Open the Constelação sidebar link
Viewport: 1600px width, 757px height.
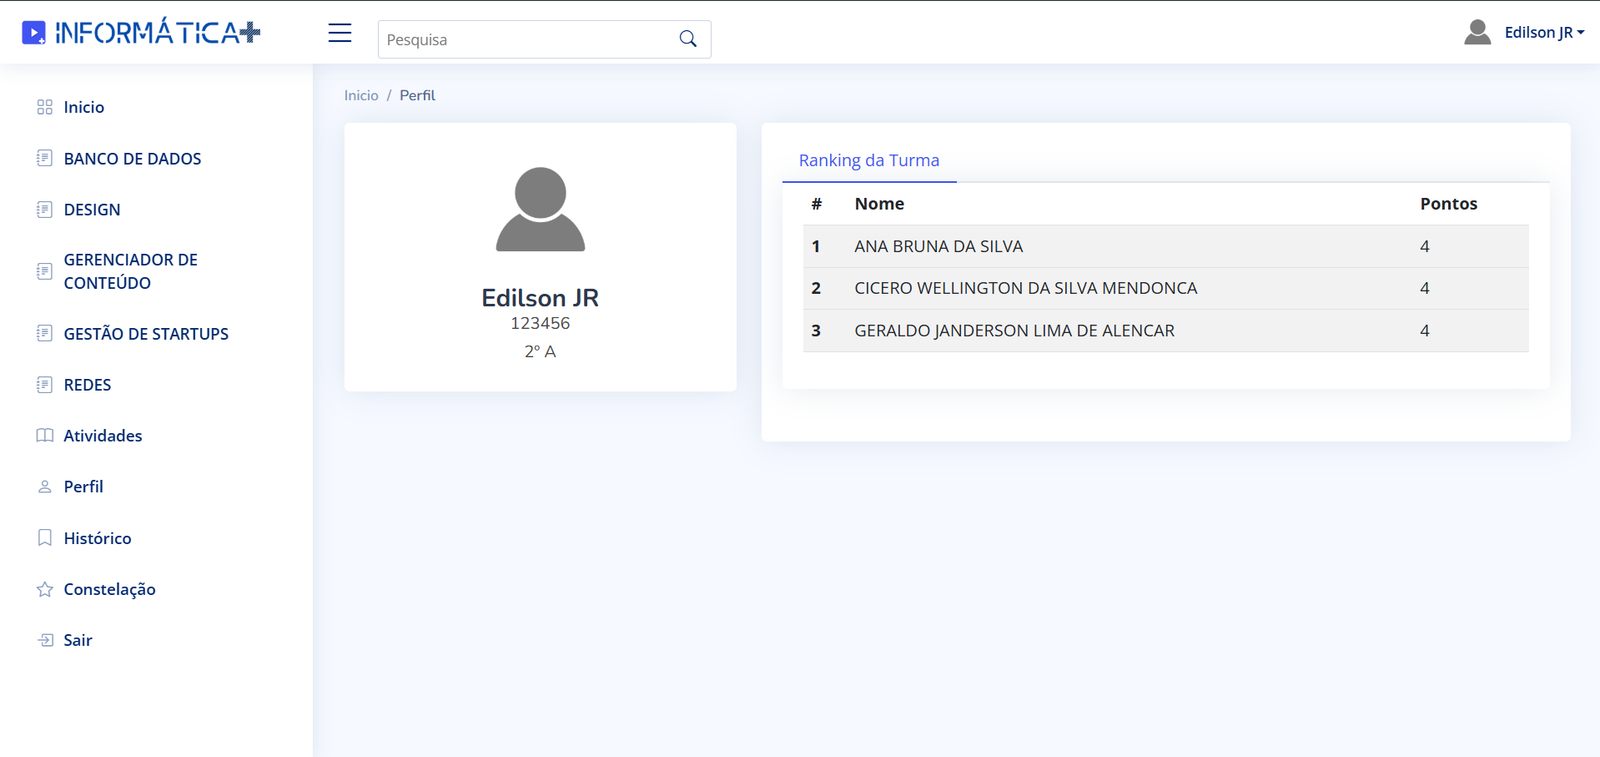click(x=110, y=589)
